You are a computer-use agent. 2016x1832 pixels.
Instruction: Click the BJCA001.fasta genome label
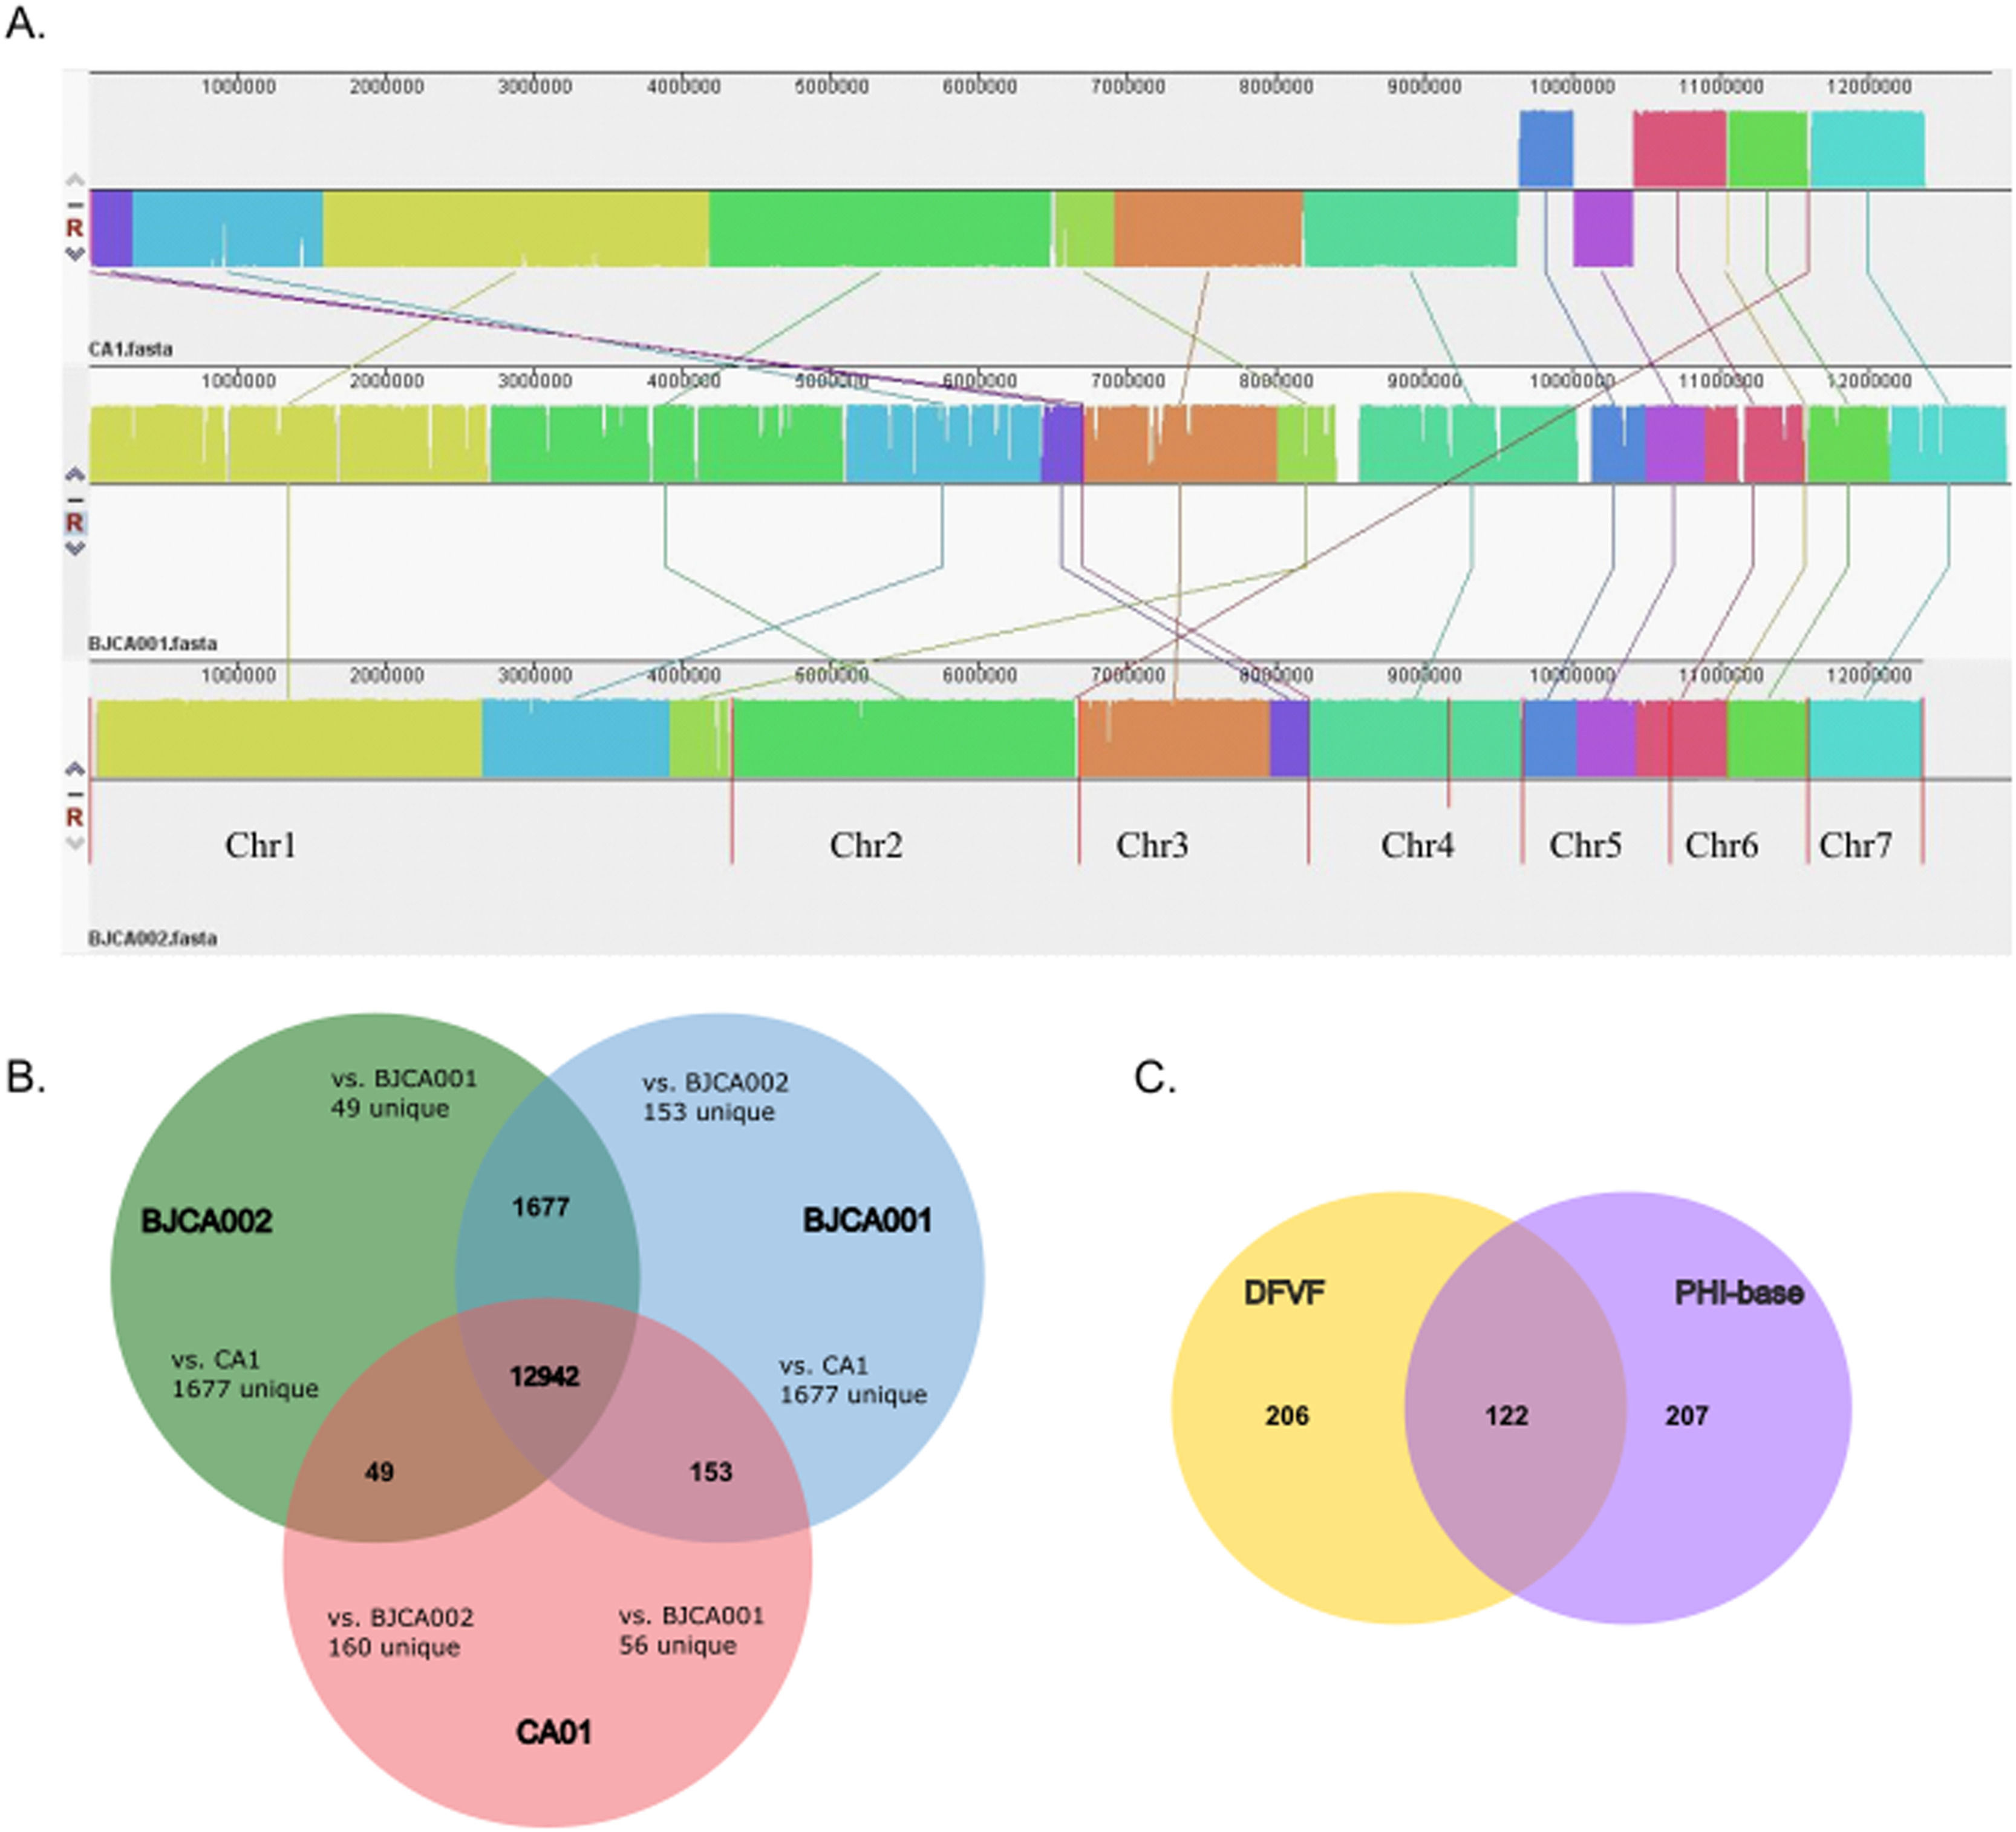click(x=152, y=643)
